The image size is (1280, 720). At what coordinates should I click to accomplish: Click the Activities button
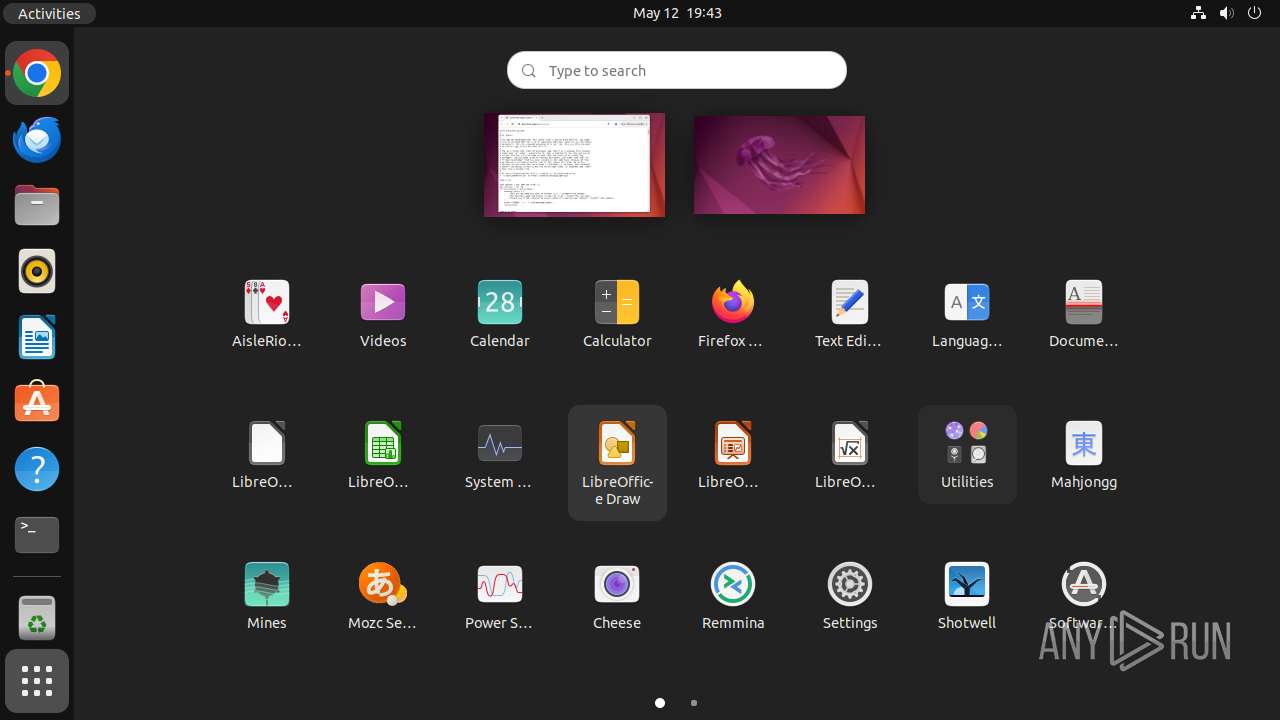pos(49,13)
